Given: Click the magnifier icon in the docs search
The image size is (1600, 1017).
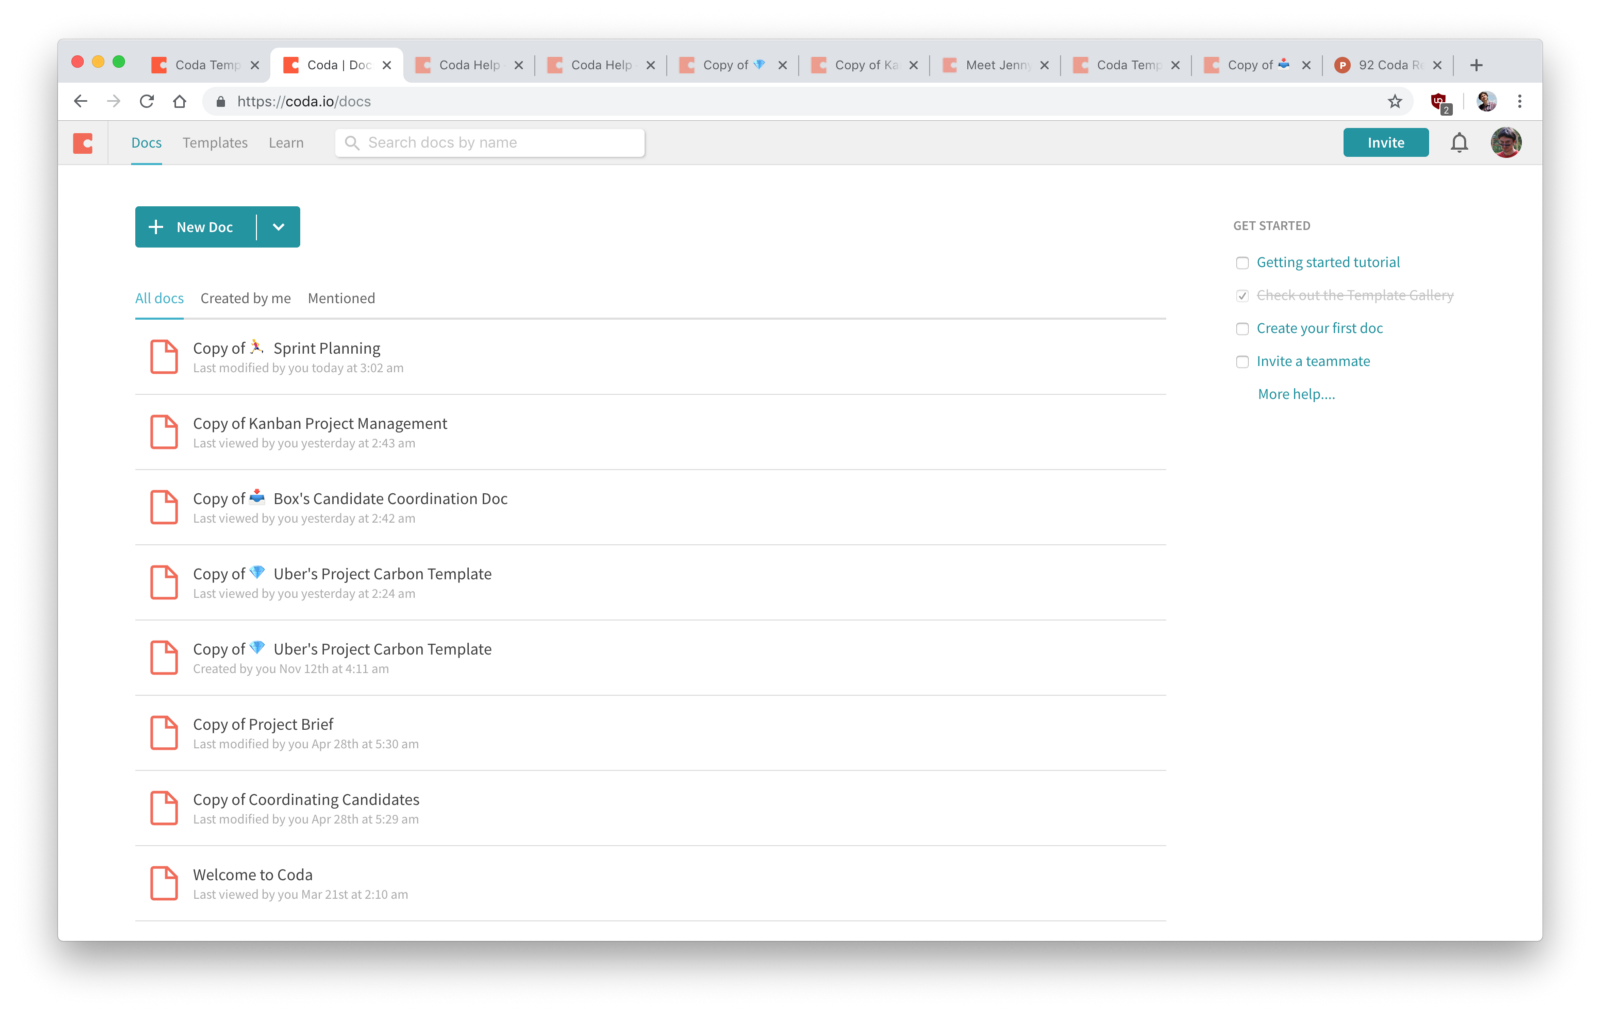Looking at the screenshot, I should pos(352,143).
